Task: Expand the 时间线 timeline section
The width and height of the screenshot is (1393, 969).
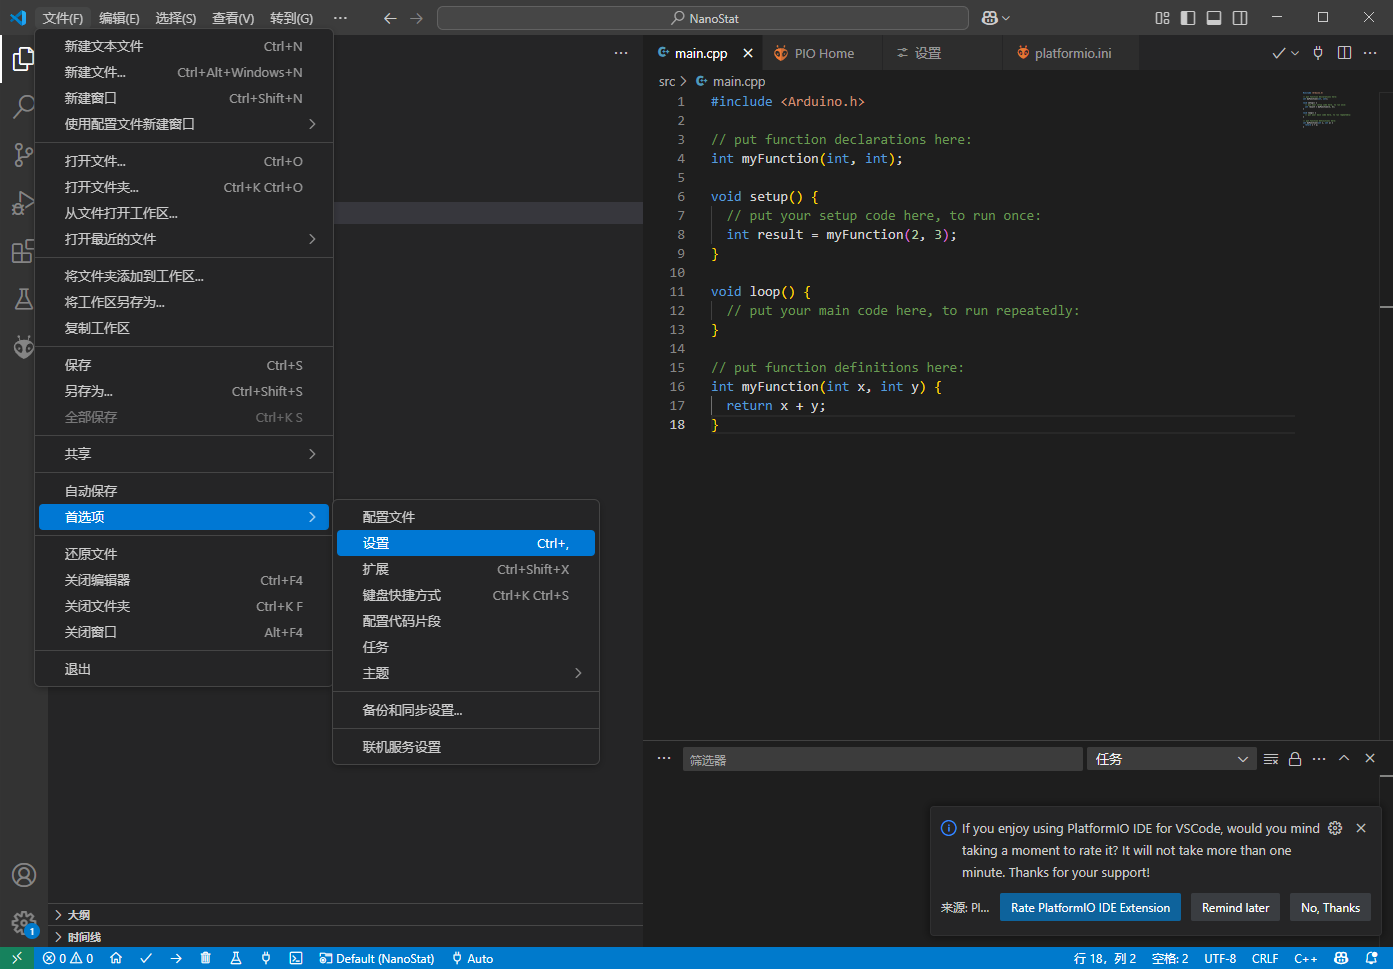Action: 345,937
